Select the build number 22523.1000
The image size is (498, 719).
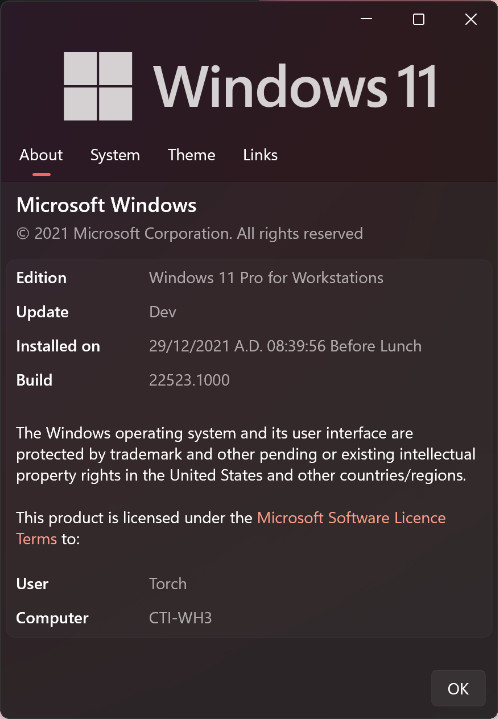coord(189,380)
